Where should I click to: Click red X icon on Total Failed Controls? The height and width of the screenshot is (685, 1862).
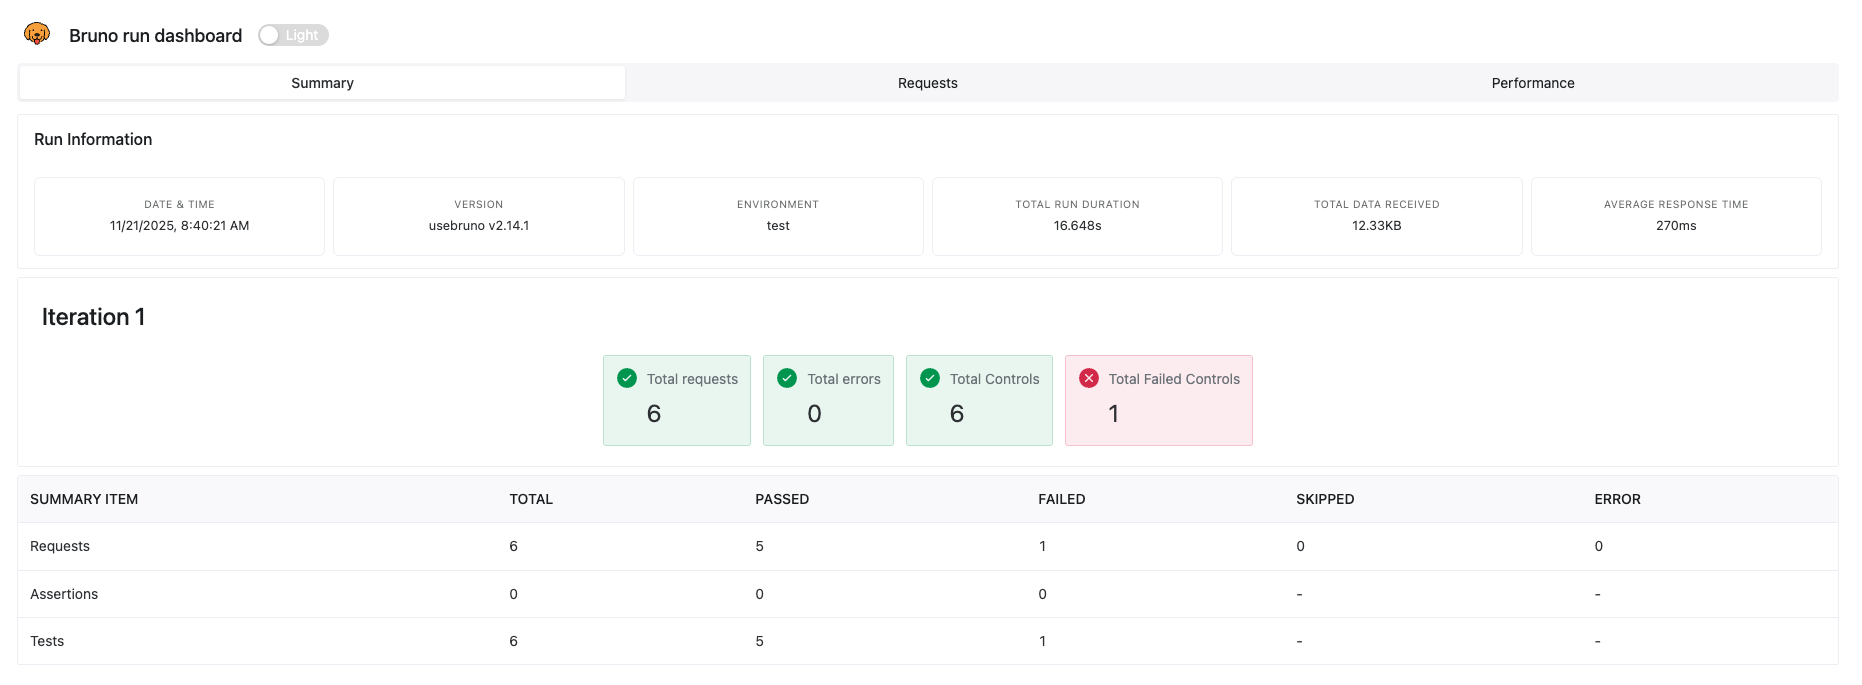click(x=1089, y=378)
